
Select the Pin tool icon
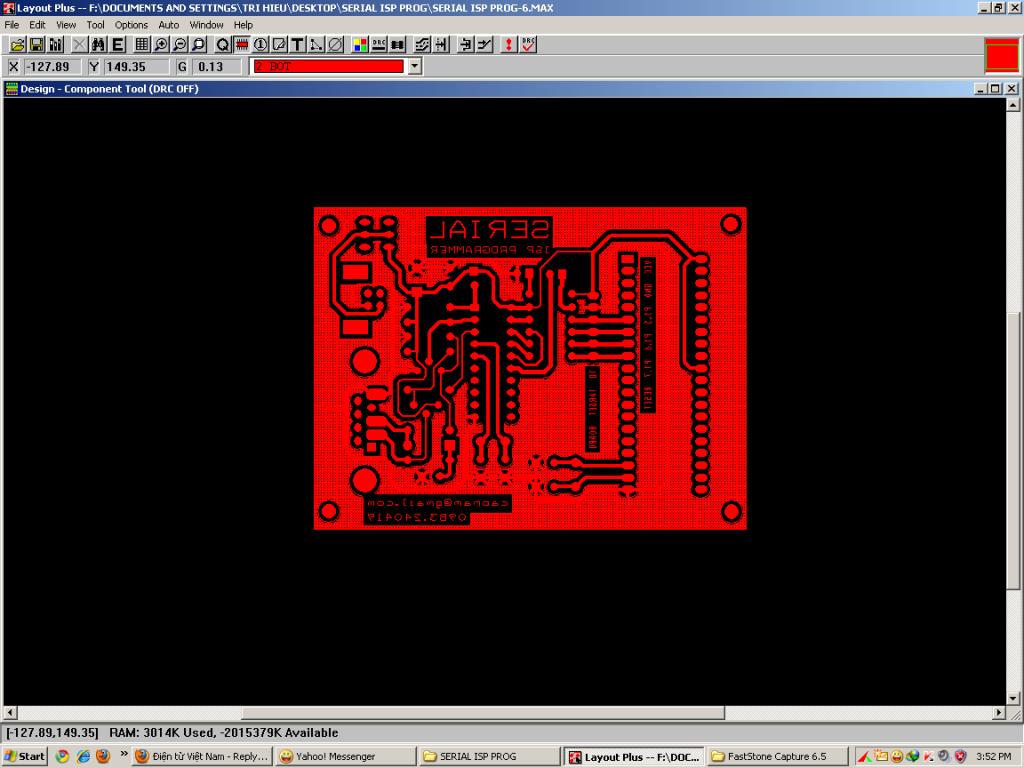click(261, 44)
